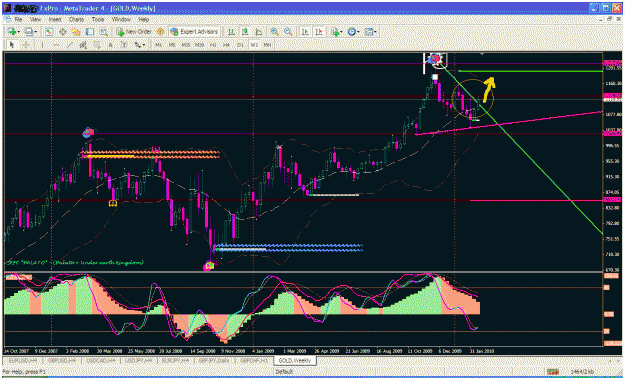Launch MetaEditor from the toolbar
Viewport: 625px width, 378px height.
(160, 32)
